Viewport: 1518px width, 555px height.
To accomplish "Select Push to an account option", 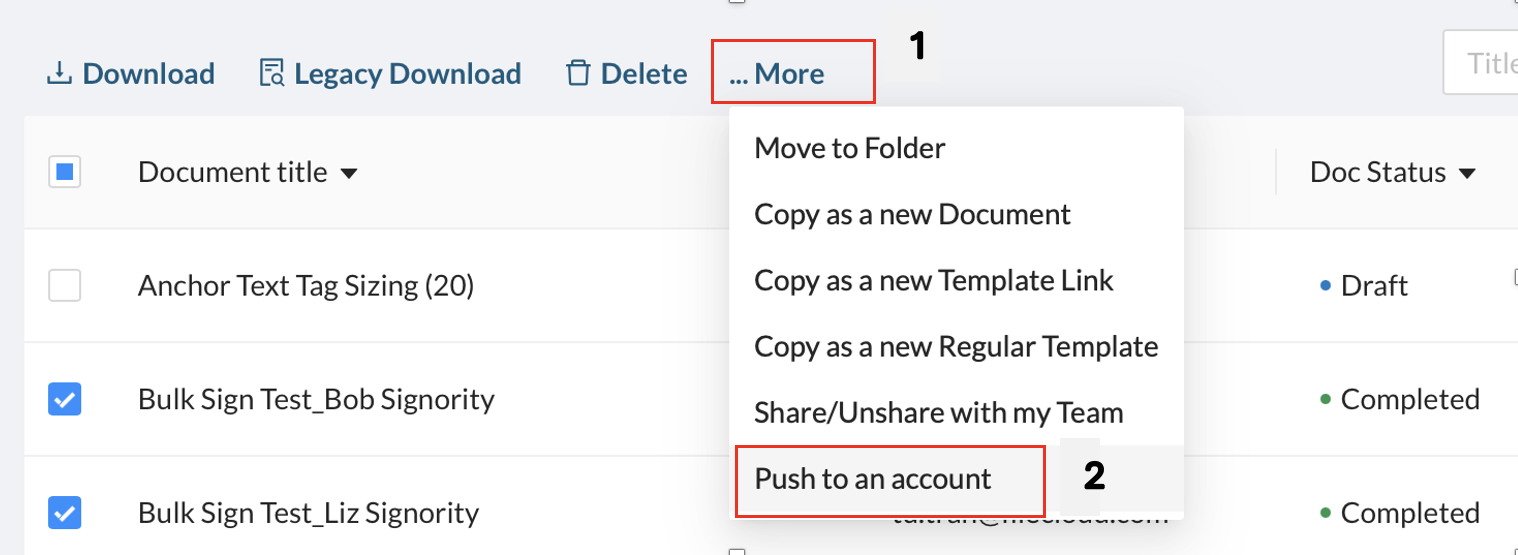I will (x=873, y=478).
